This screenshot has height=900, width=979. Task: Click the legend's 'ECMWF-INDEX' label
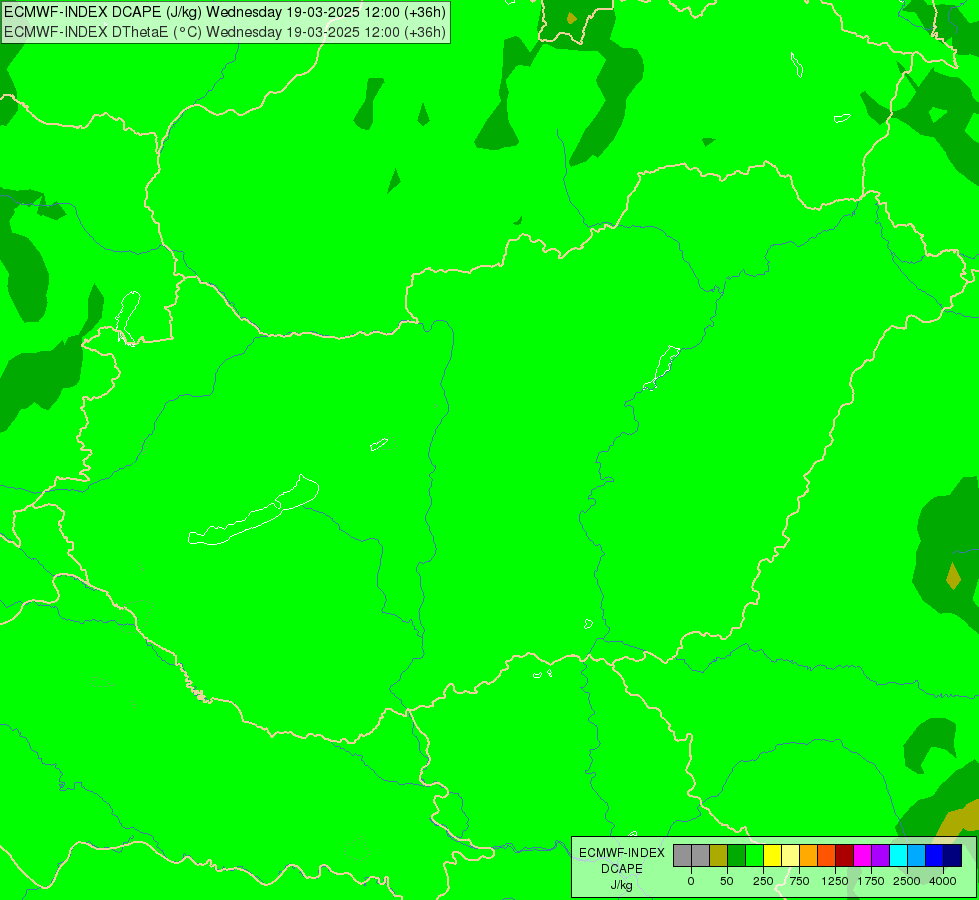pyautogui.click(x=622, y=853)
